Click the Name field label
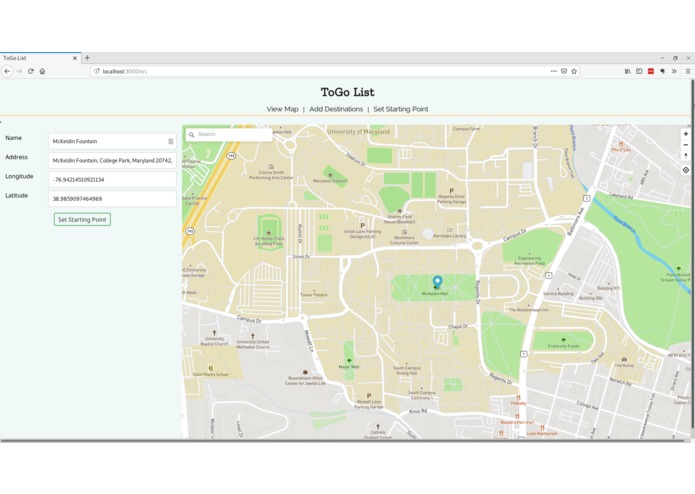The width and height of the screenshot is (695, 494). [13, 138]
